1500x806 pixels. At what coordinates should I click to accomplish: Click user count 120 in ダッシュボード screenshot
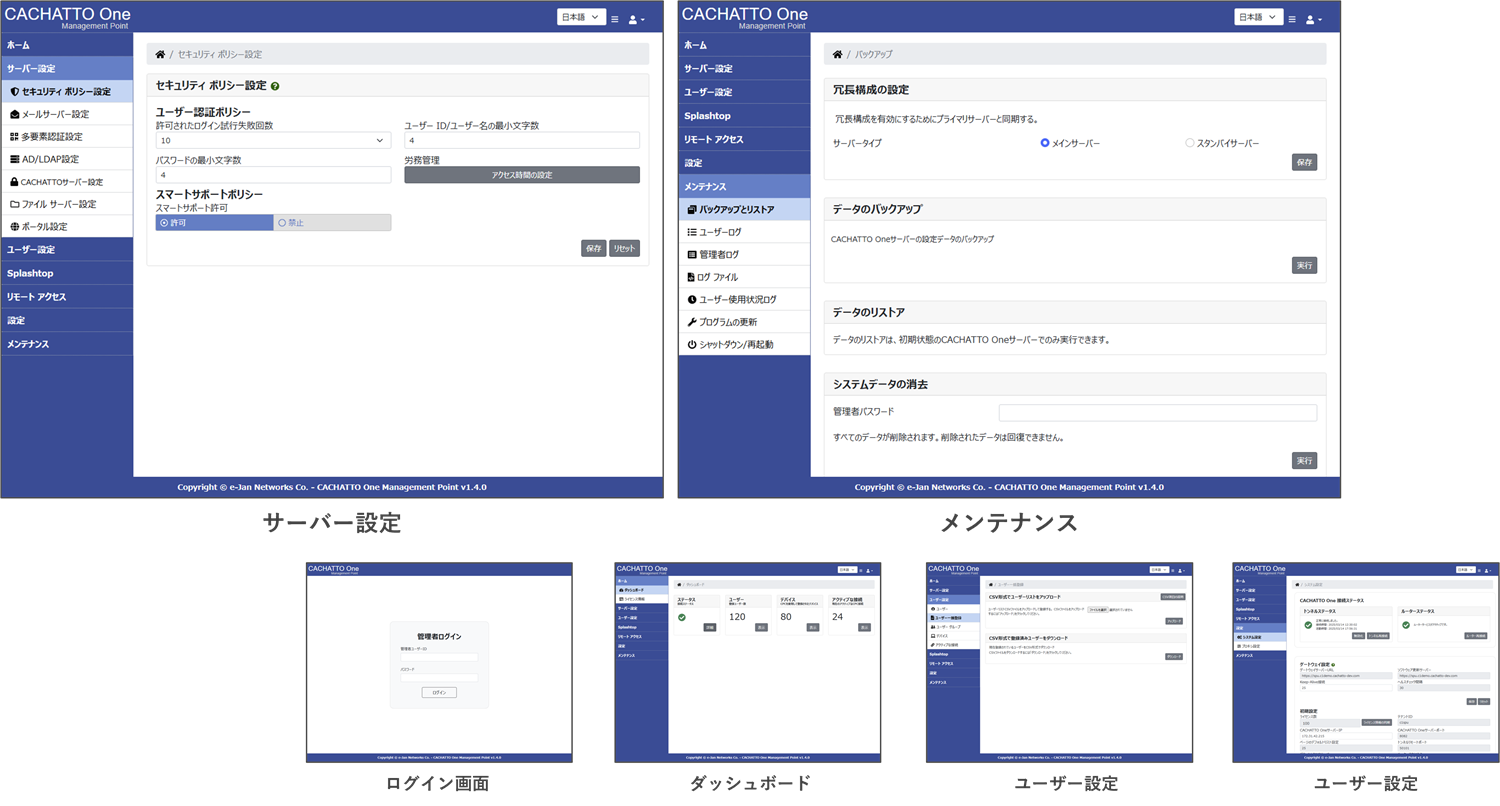tap(738, 617)
